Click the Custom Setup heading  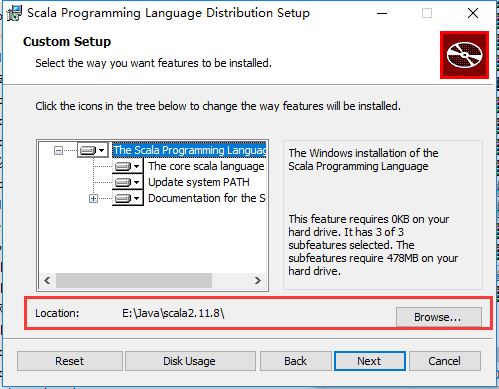(67, 42)
